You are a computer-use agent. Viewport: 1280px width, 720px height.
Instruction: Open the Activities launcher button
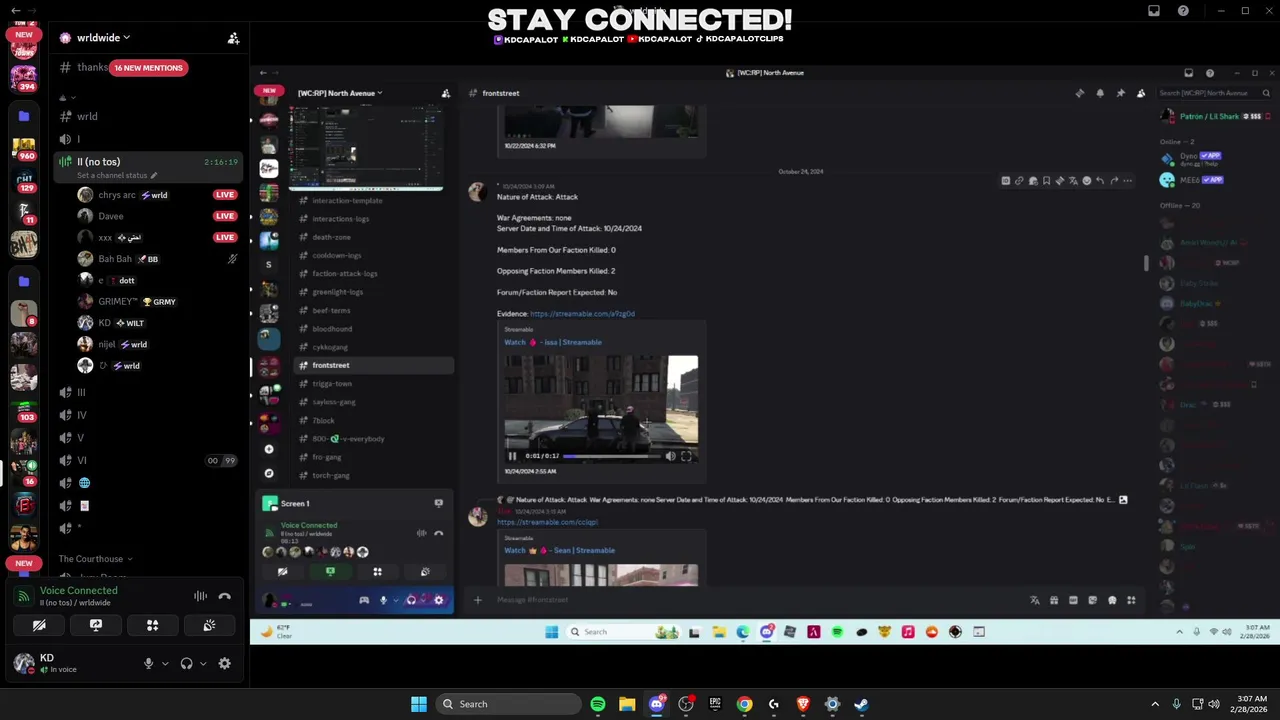[153, 625]
